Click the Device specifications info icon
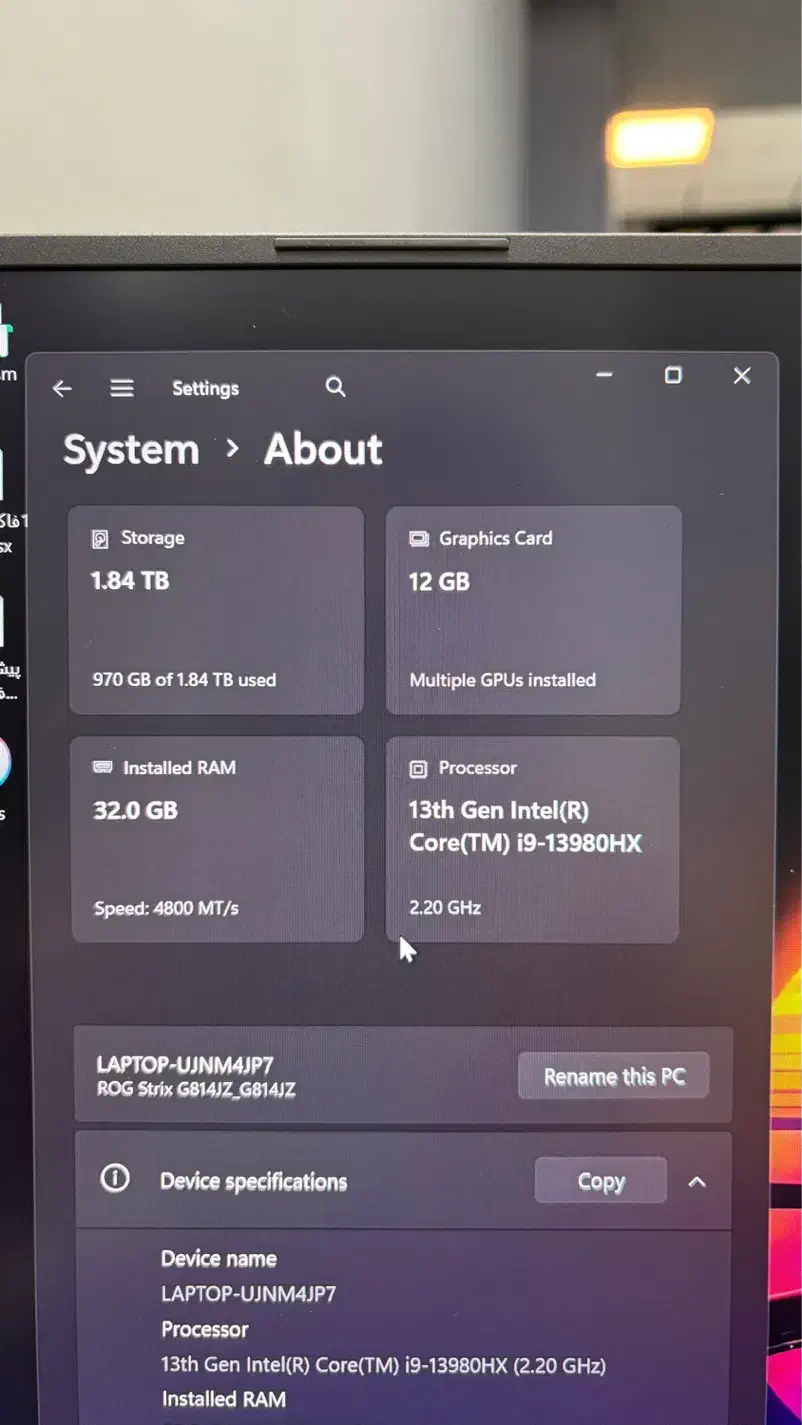The image size is (802, 1425). pos(115,1179)
